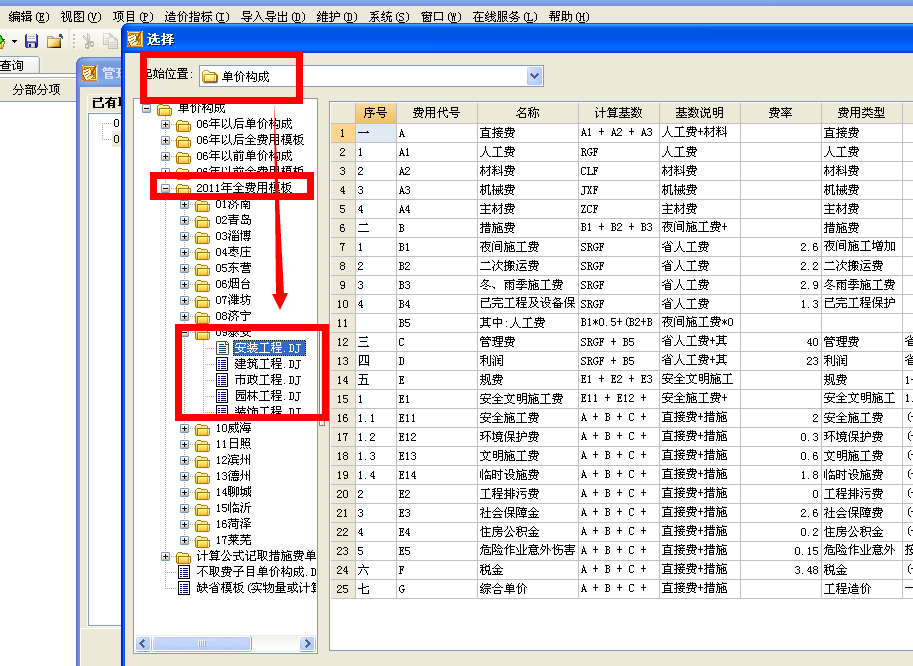Expand the 13德州 folder node
913x666 pixels.
coord(184,475)
